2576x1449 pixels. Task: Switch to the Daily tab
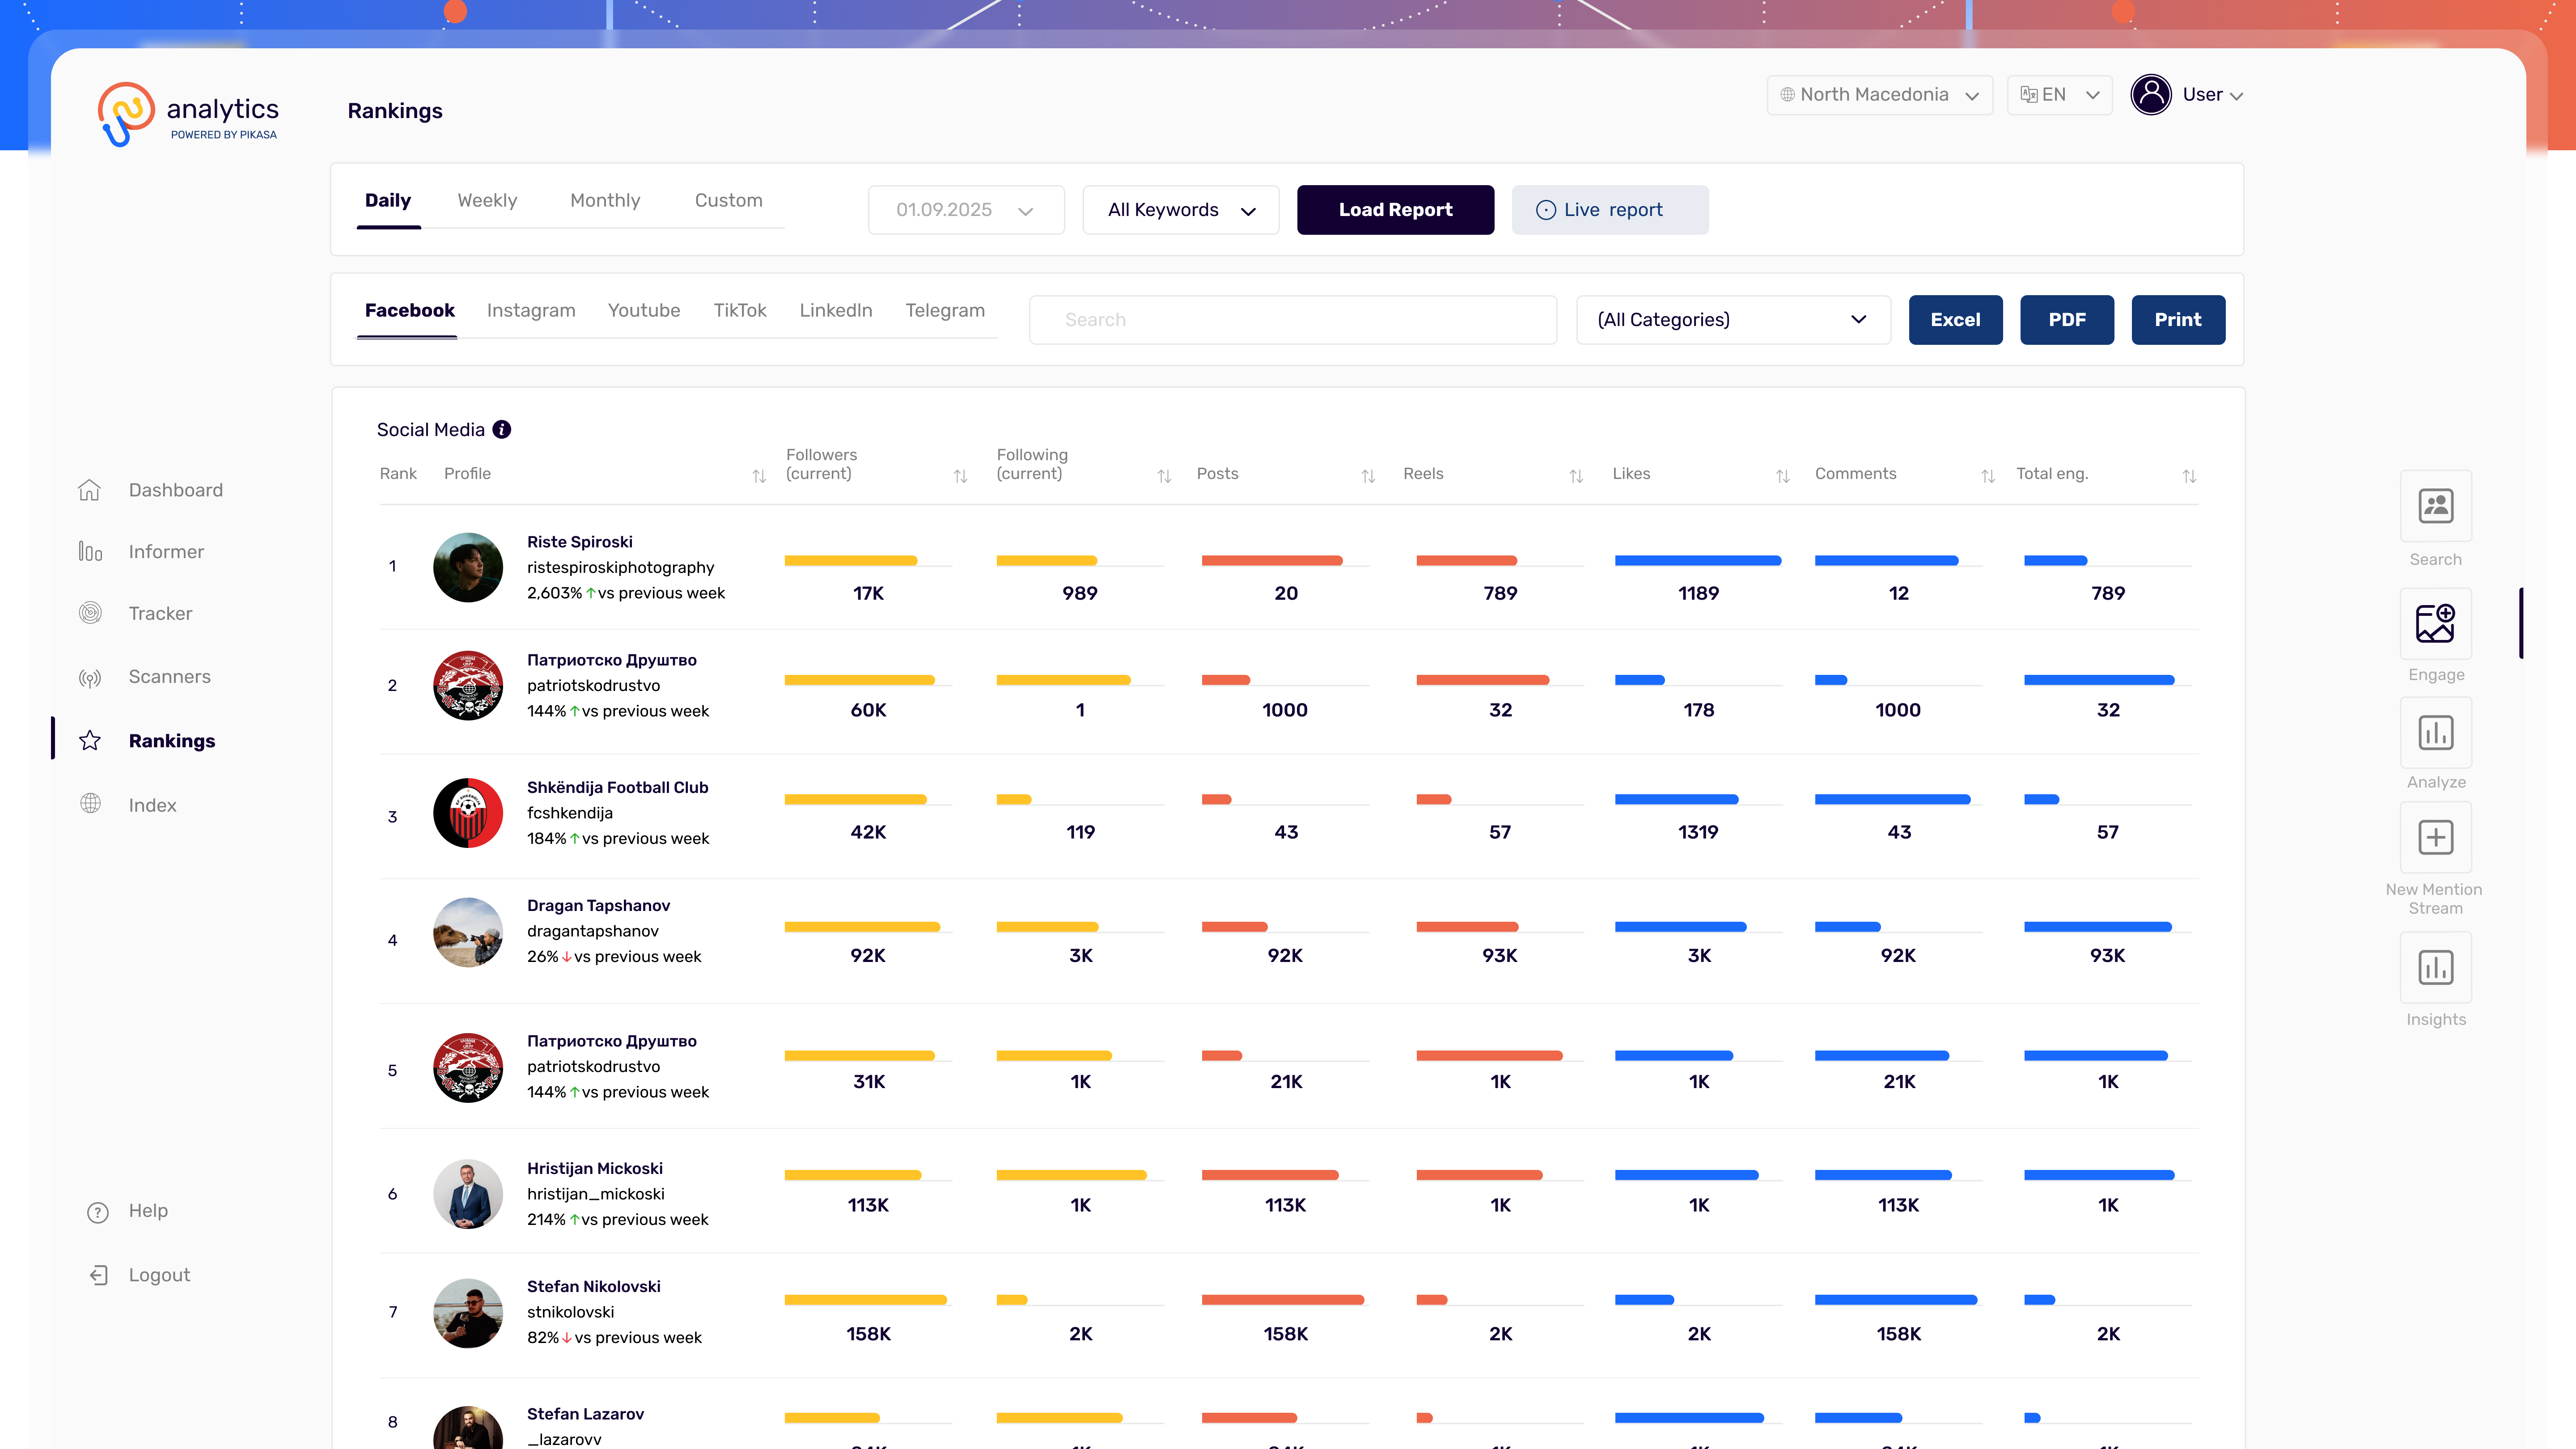(x=388, y=201)
